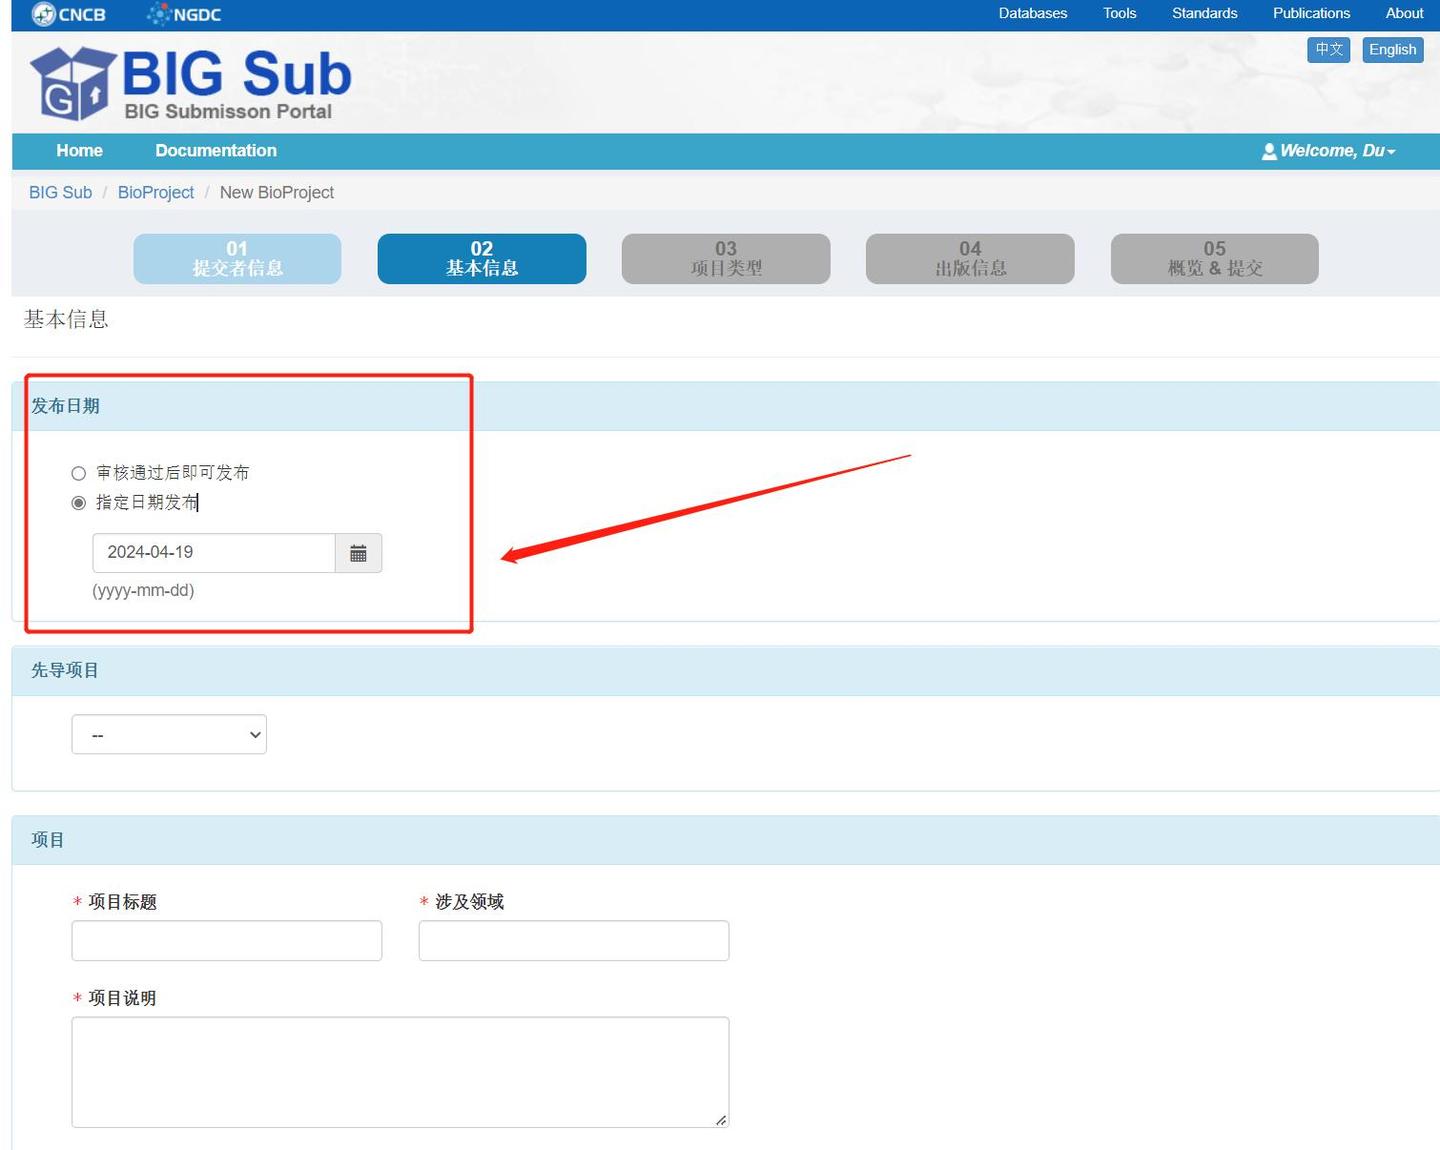Click the New BioProject breadcrumb text
Viewport: 1440px width, 1150px height.
tap(277, 193)
